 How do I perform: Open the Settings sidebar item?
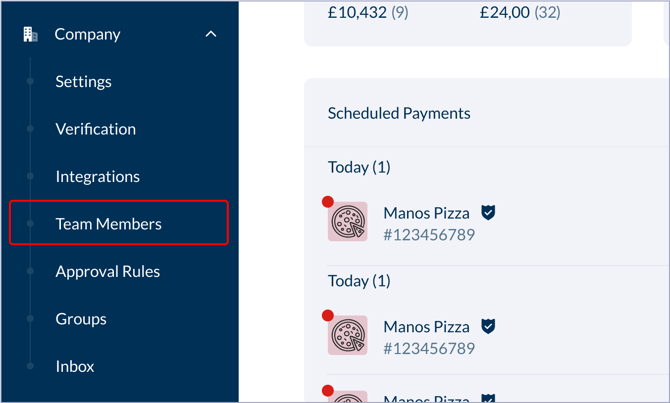(x=83, y=82)
